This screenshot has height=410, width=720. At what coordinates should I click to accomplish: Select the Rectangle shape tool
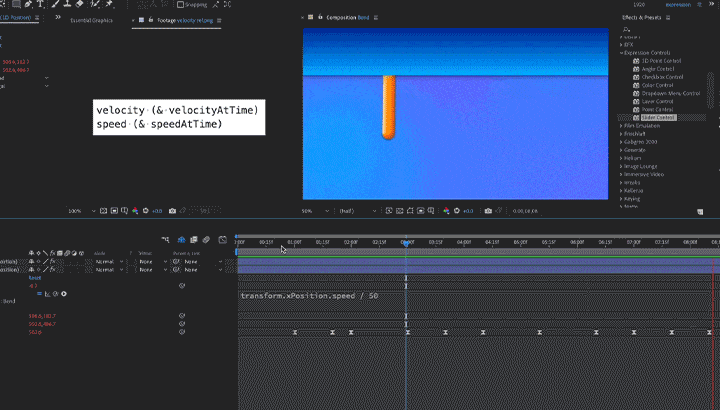(x=16, y=4)
